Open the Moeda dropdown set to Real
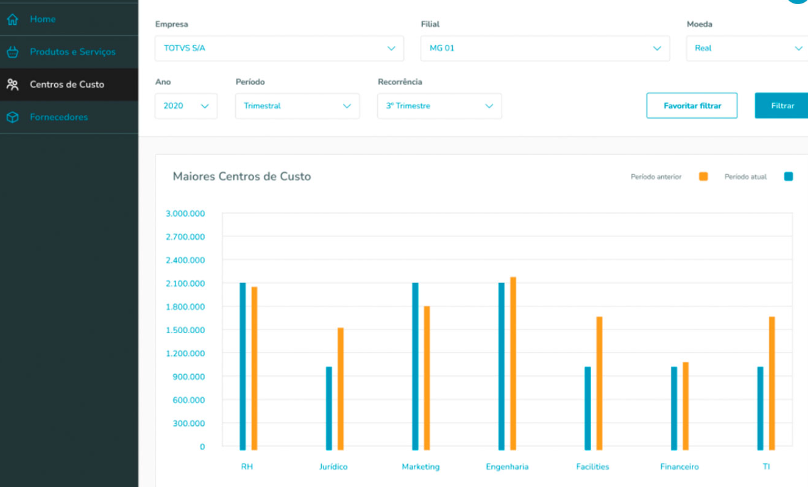 pyautogui.click(x=746, y=48)
